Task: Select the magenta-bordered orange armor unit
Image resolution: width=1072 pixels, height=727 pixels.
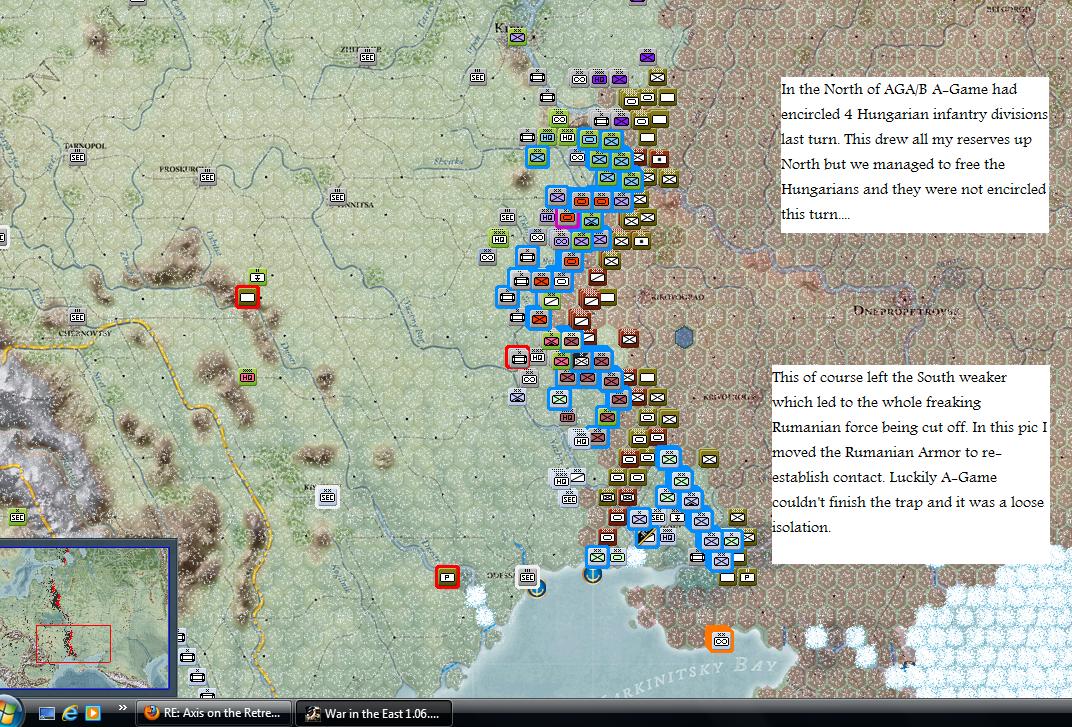Action: (x=567, y=217)
